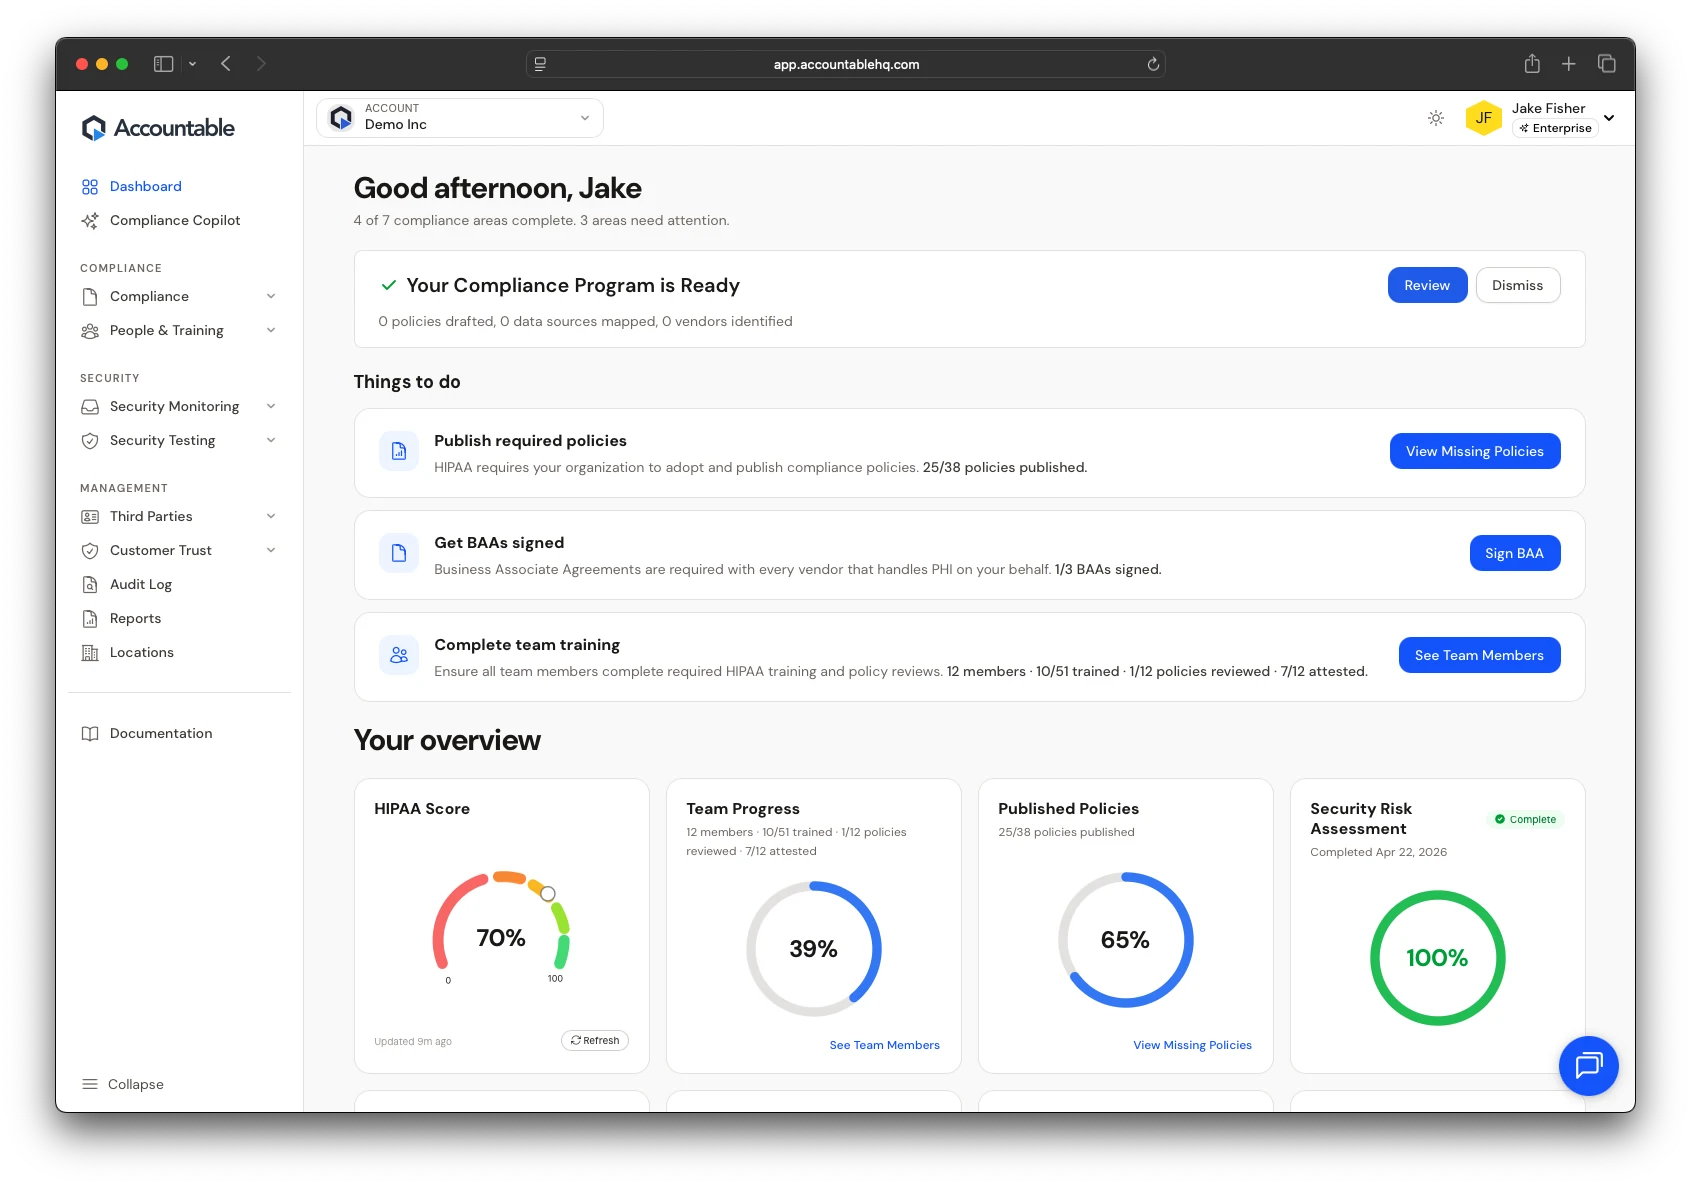Open the Audit Log page

pyautogui.click(x=140, y=584)
